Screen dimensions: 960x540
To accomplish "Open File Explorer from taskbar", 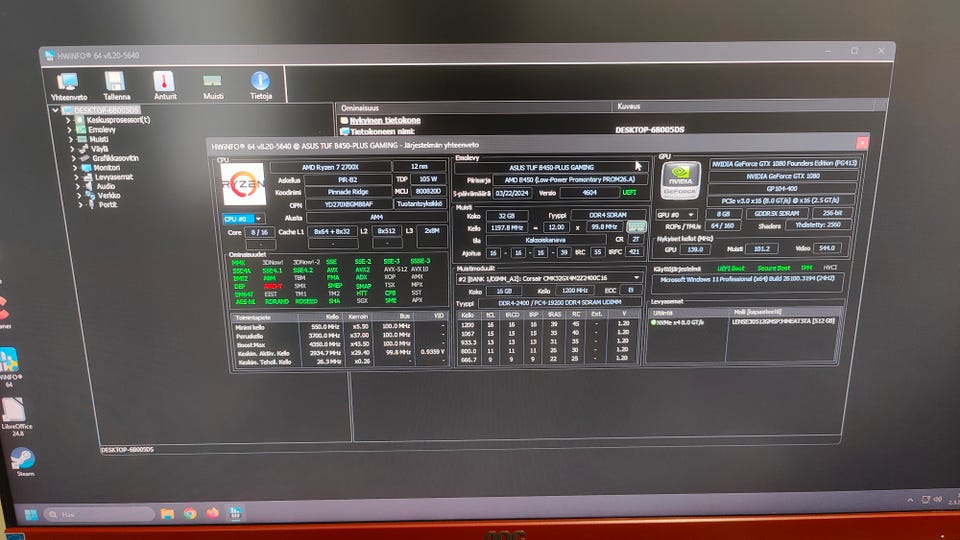I will pos(167,514).
